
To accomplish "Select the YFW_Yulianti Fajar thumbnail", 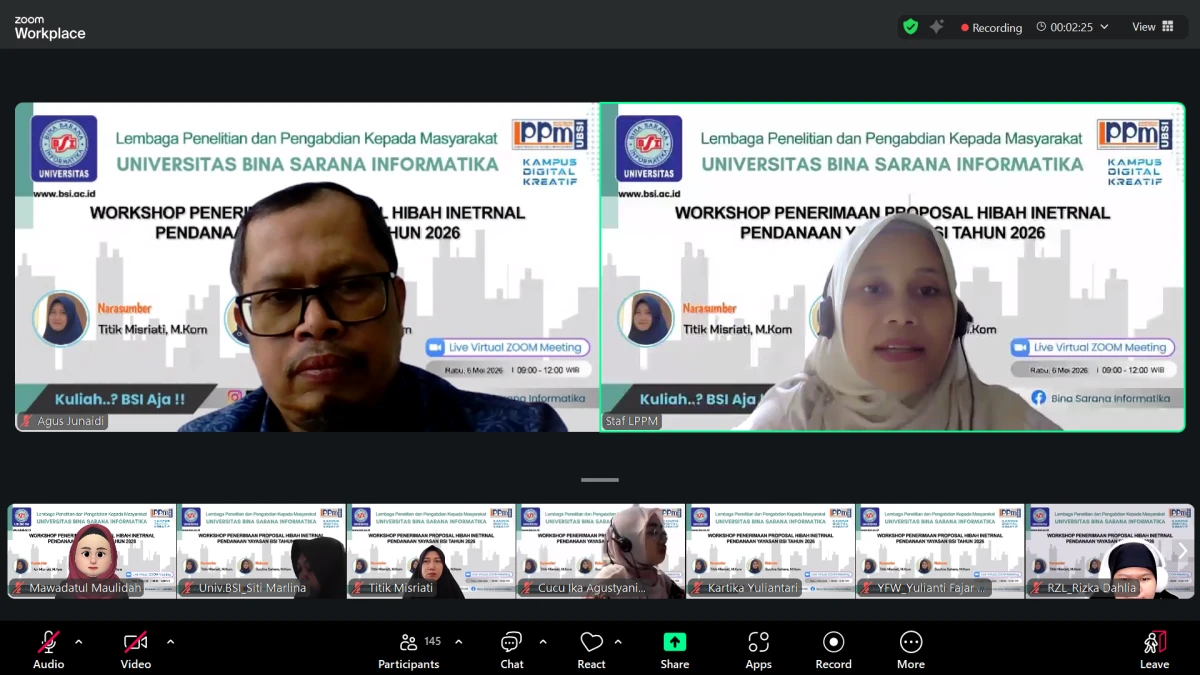I will [x=940, y=551].
